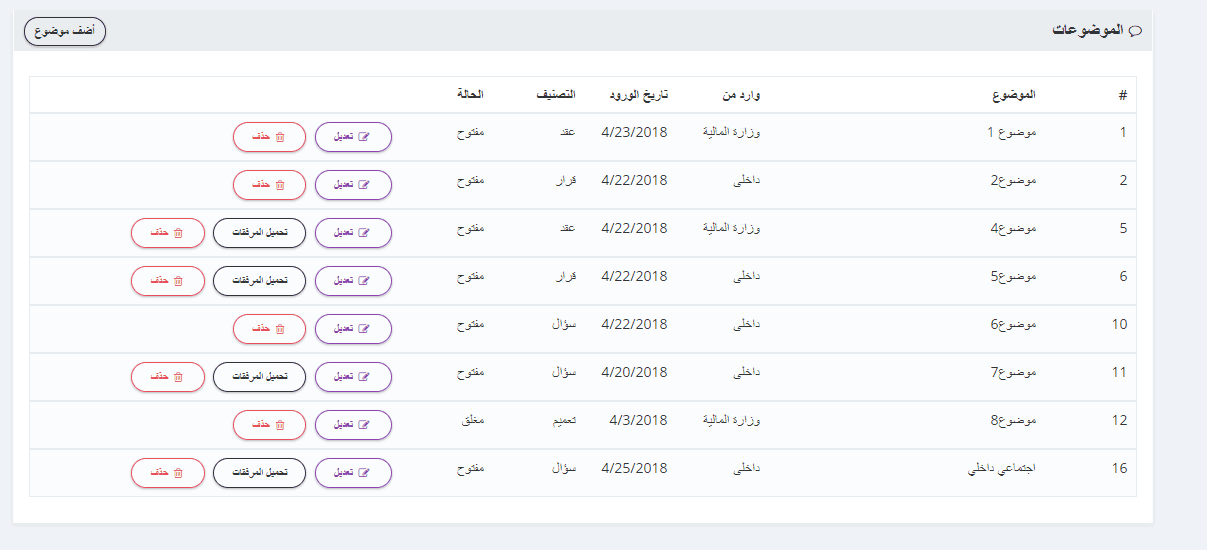Click the trash icon for موضوع4 row

[x=178, y=233]
